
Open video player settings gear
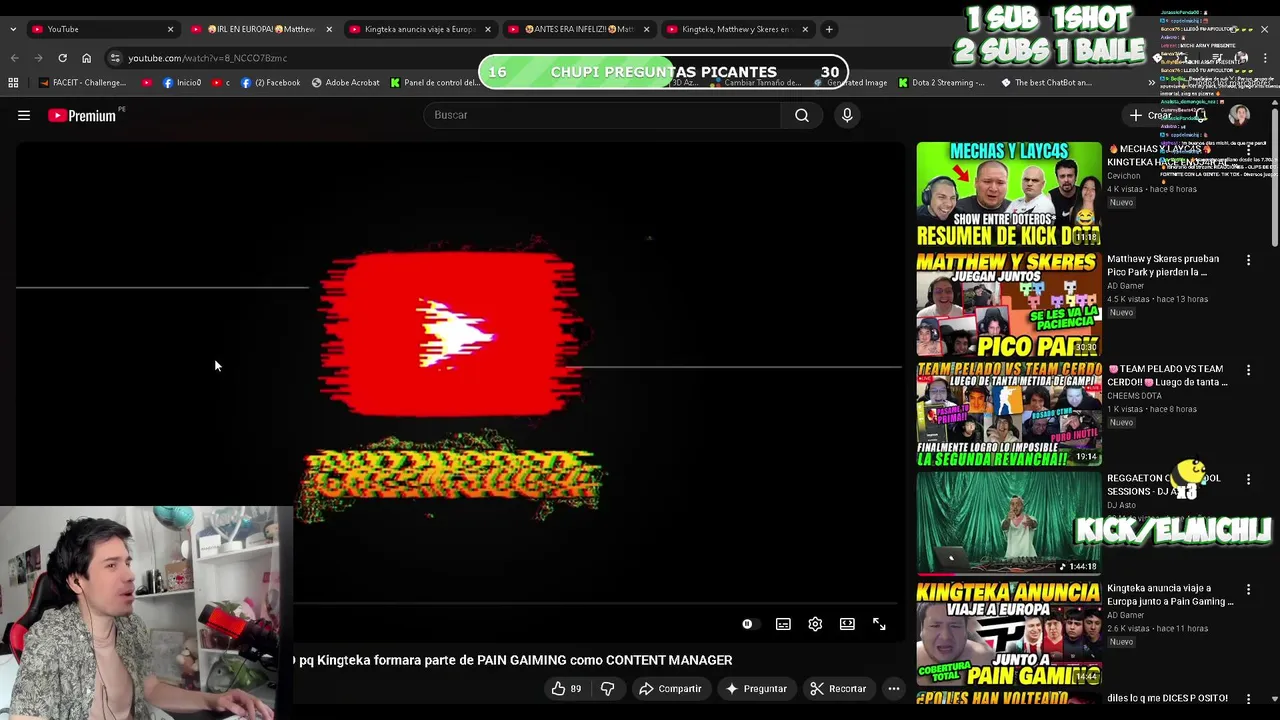pyautogui.click(x=815, y=624)
